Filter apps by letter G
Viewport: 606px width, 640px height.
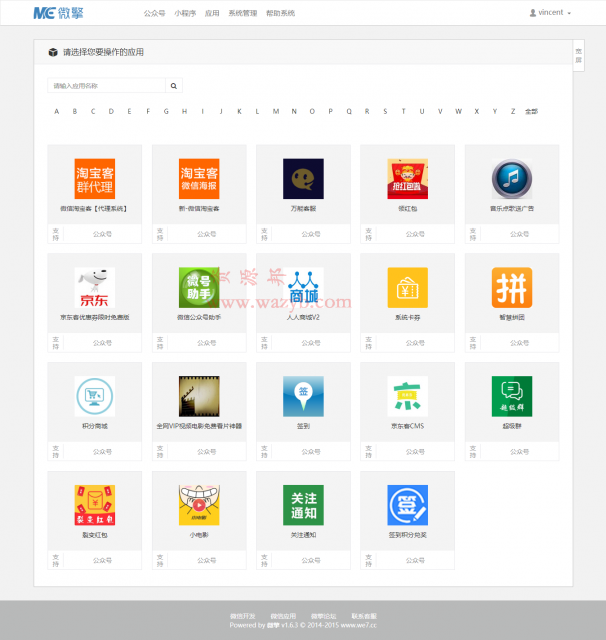coord(166,111)
